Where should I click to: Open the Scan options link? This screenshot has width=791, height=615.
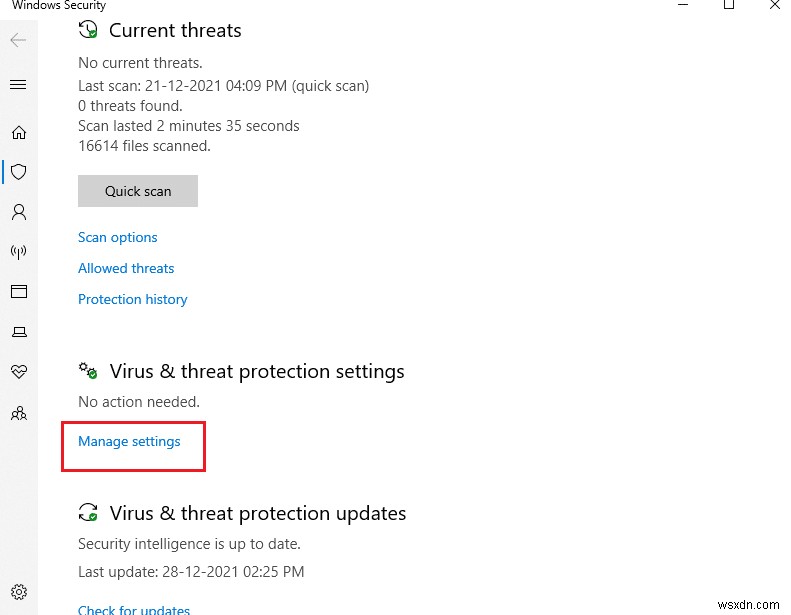pyautogui.click(x=118, y=237)
